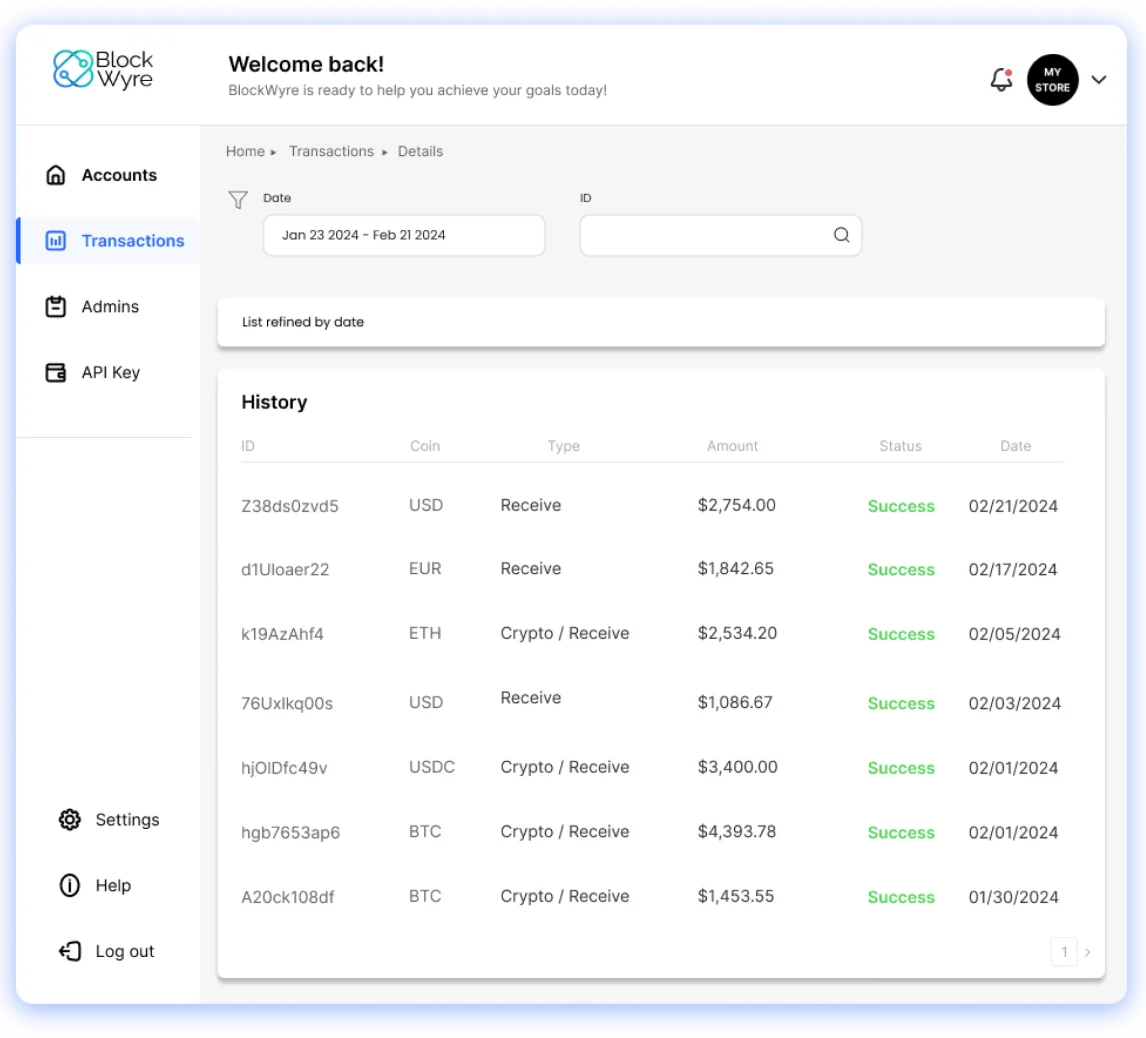Screen dimensions: 1146x1038
Task: Open transaction 76UxIkq00s
Action: [286, 703]
